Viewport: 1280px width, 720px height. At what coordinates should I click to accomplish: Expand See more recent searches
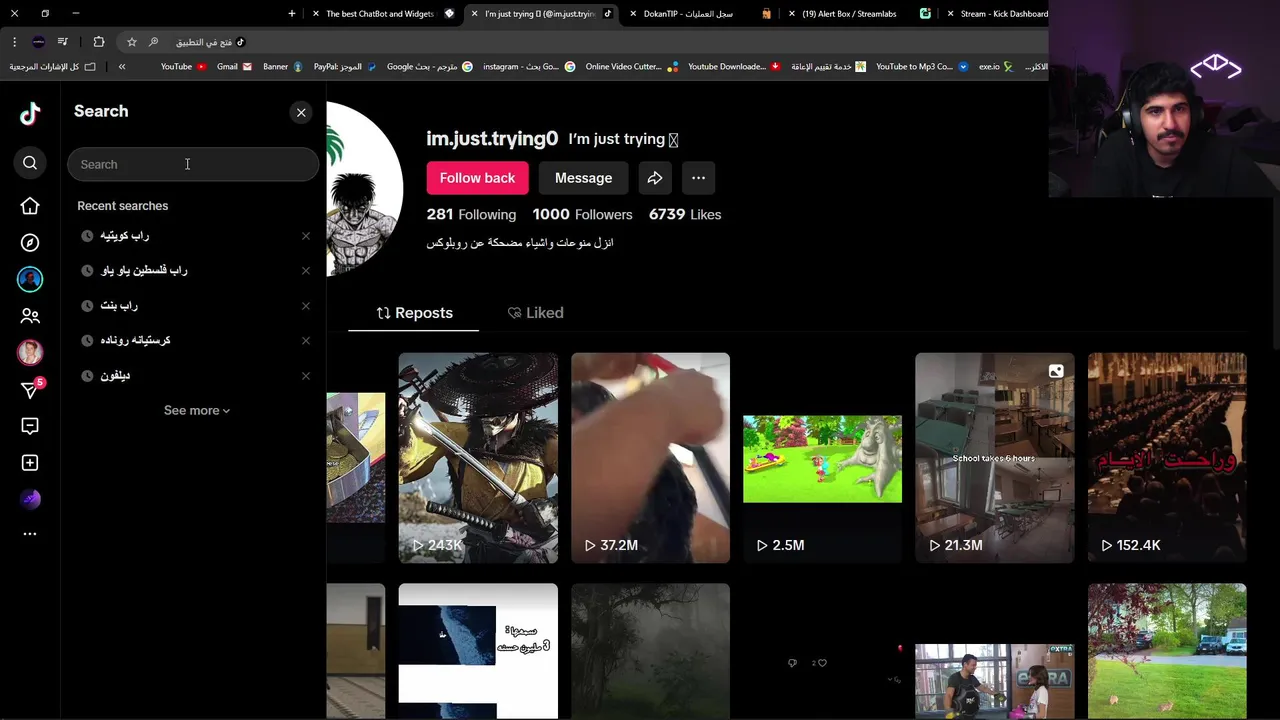point(197,410)
